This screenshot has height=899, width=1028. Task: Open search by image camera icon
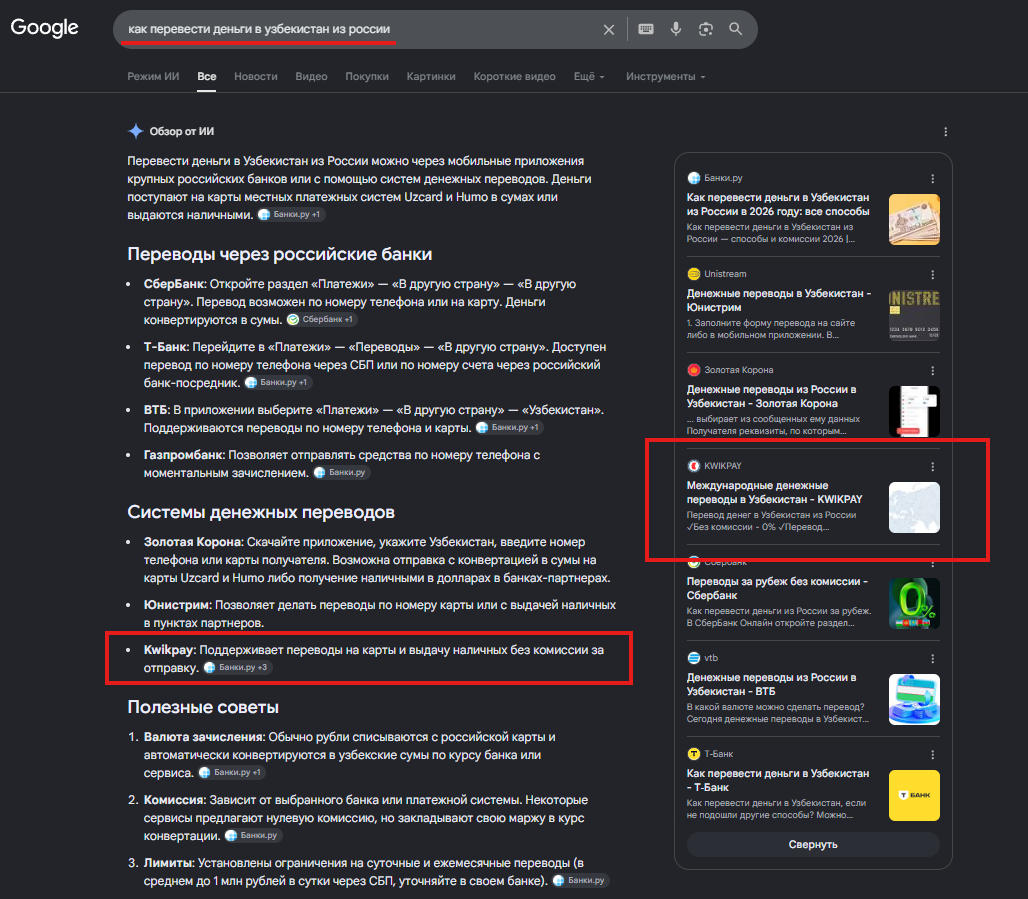pos(705,29)
